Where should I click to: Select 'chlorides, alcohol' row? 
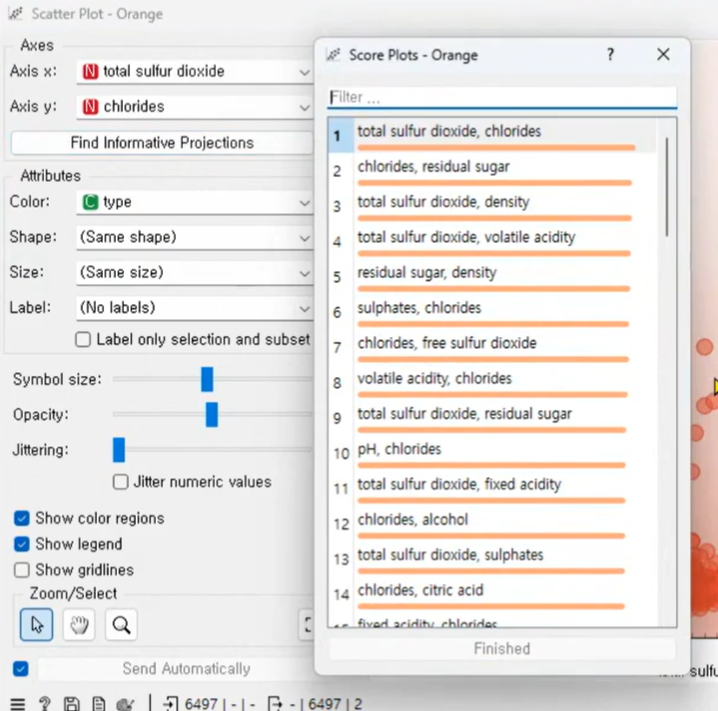[x=492, y=523]
